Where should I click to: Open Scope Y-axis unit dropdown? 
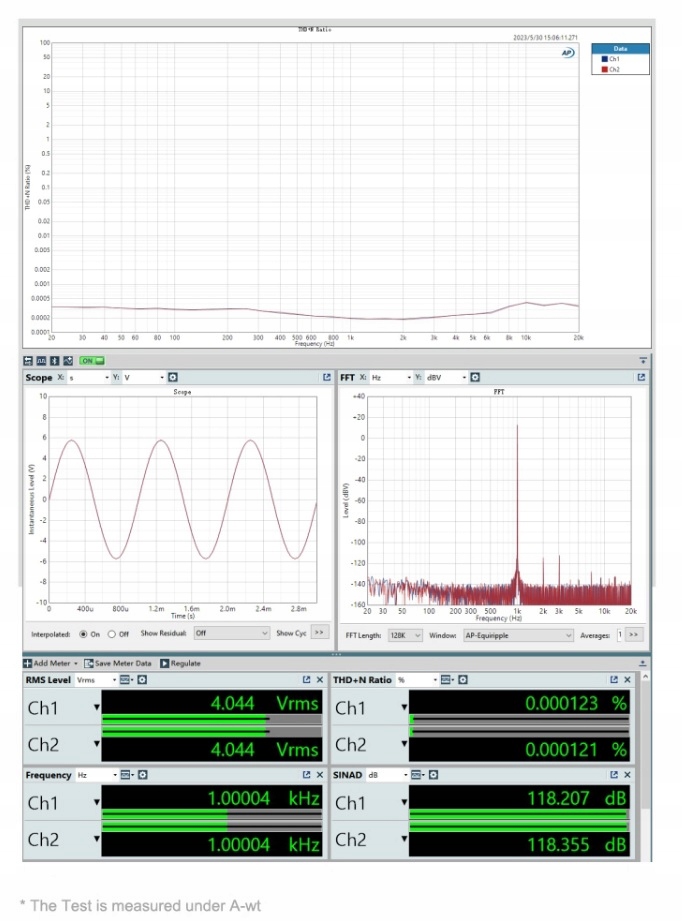pyautogui.click(x=144, y=377)
